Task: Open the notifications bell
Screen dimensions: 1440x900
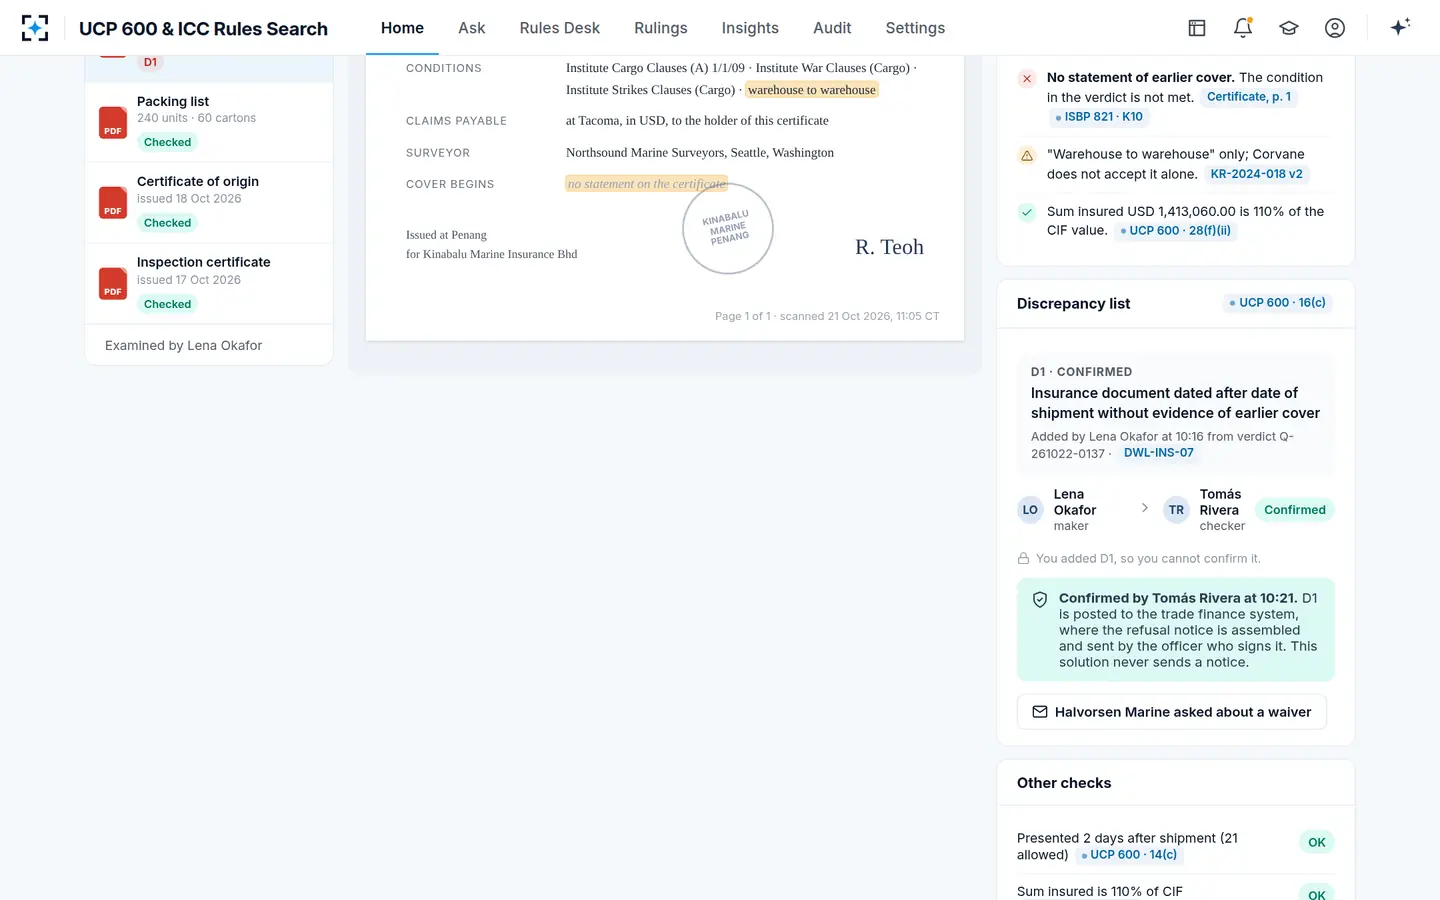Action: pos(1243,28)
